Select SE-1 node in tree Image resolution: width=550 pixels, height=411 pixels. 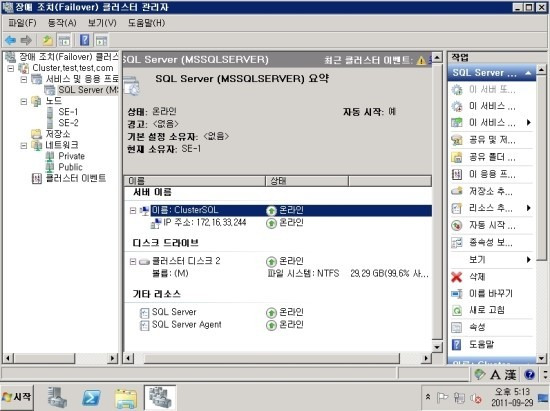point(68,112)
